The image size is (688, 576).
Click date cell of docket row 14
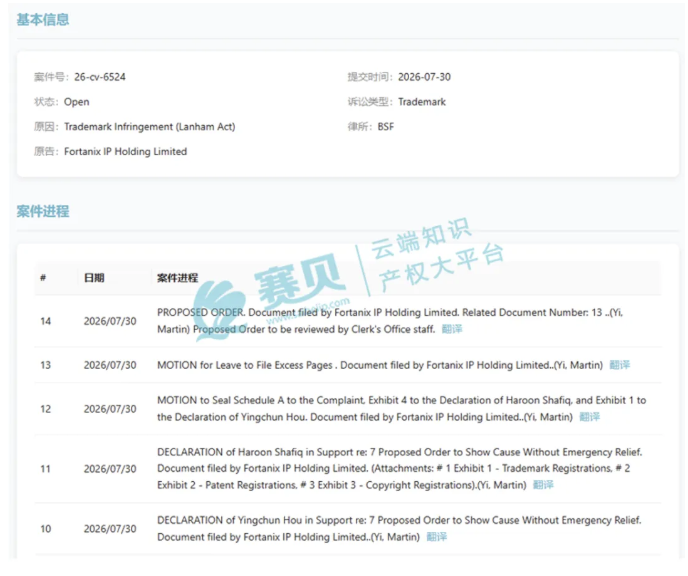(110, 321)
